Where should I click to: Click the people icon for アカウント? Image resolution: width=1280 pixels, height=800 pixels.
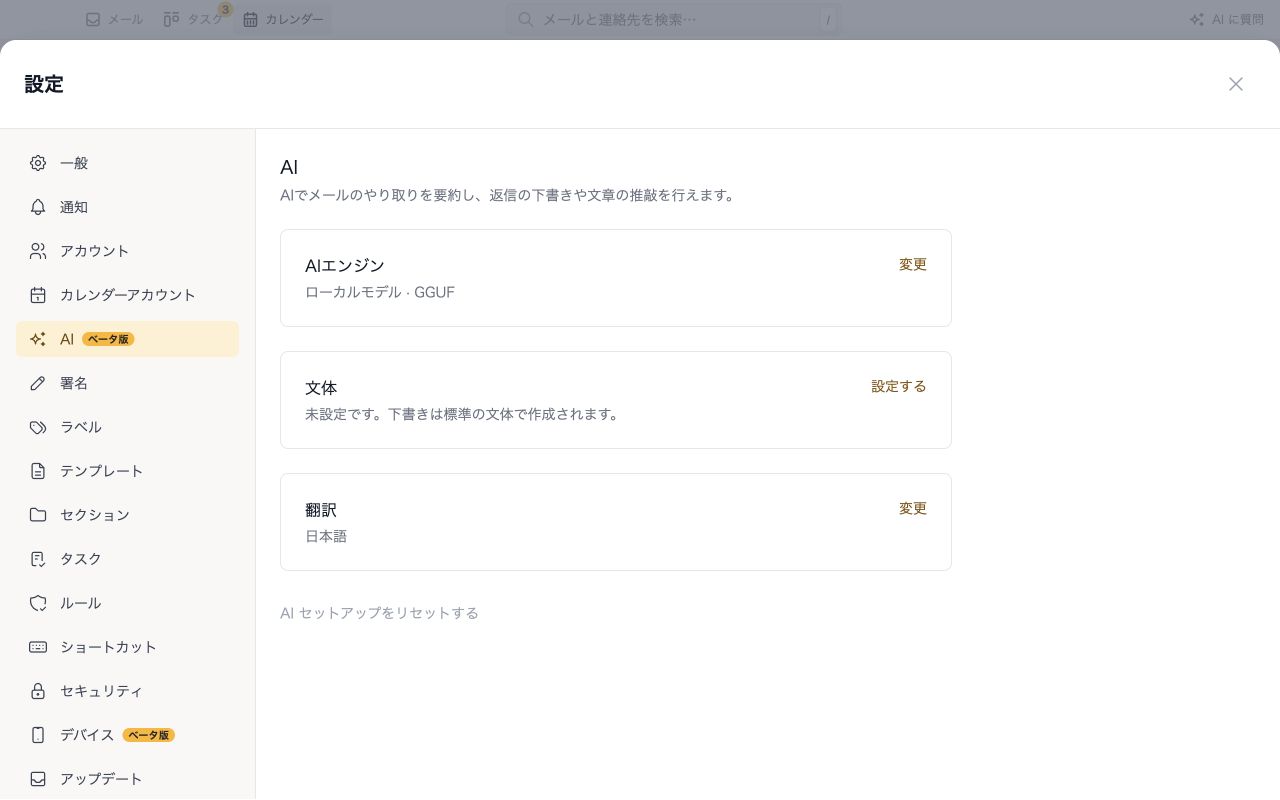click(x=38, y=251)
